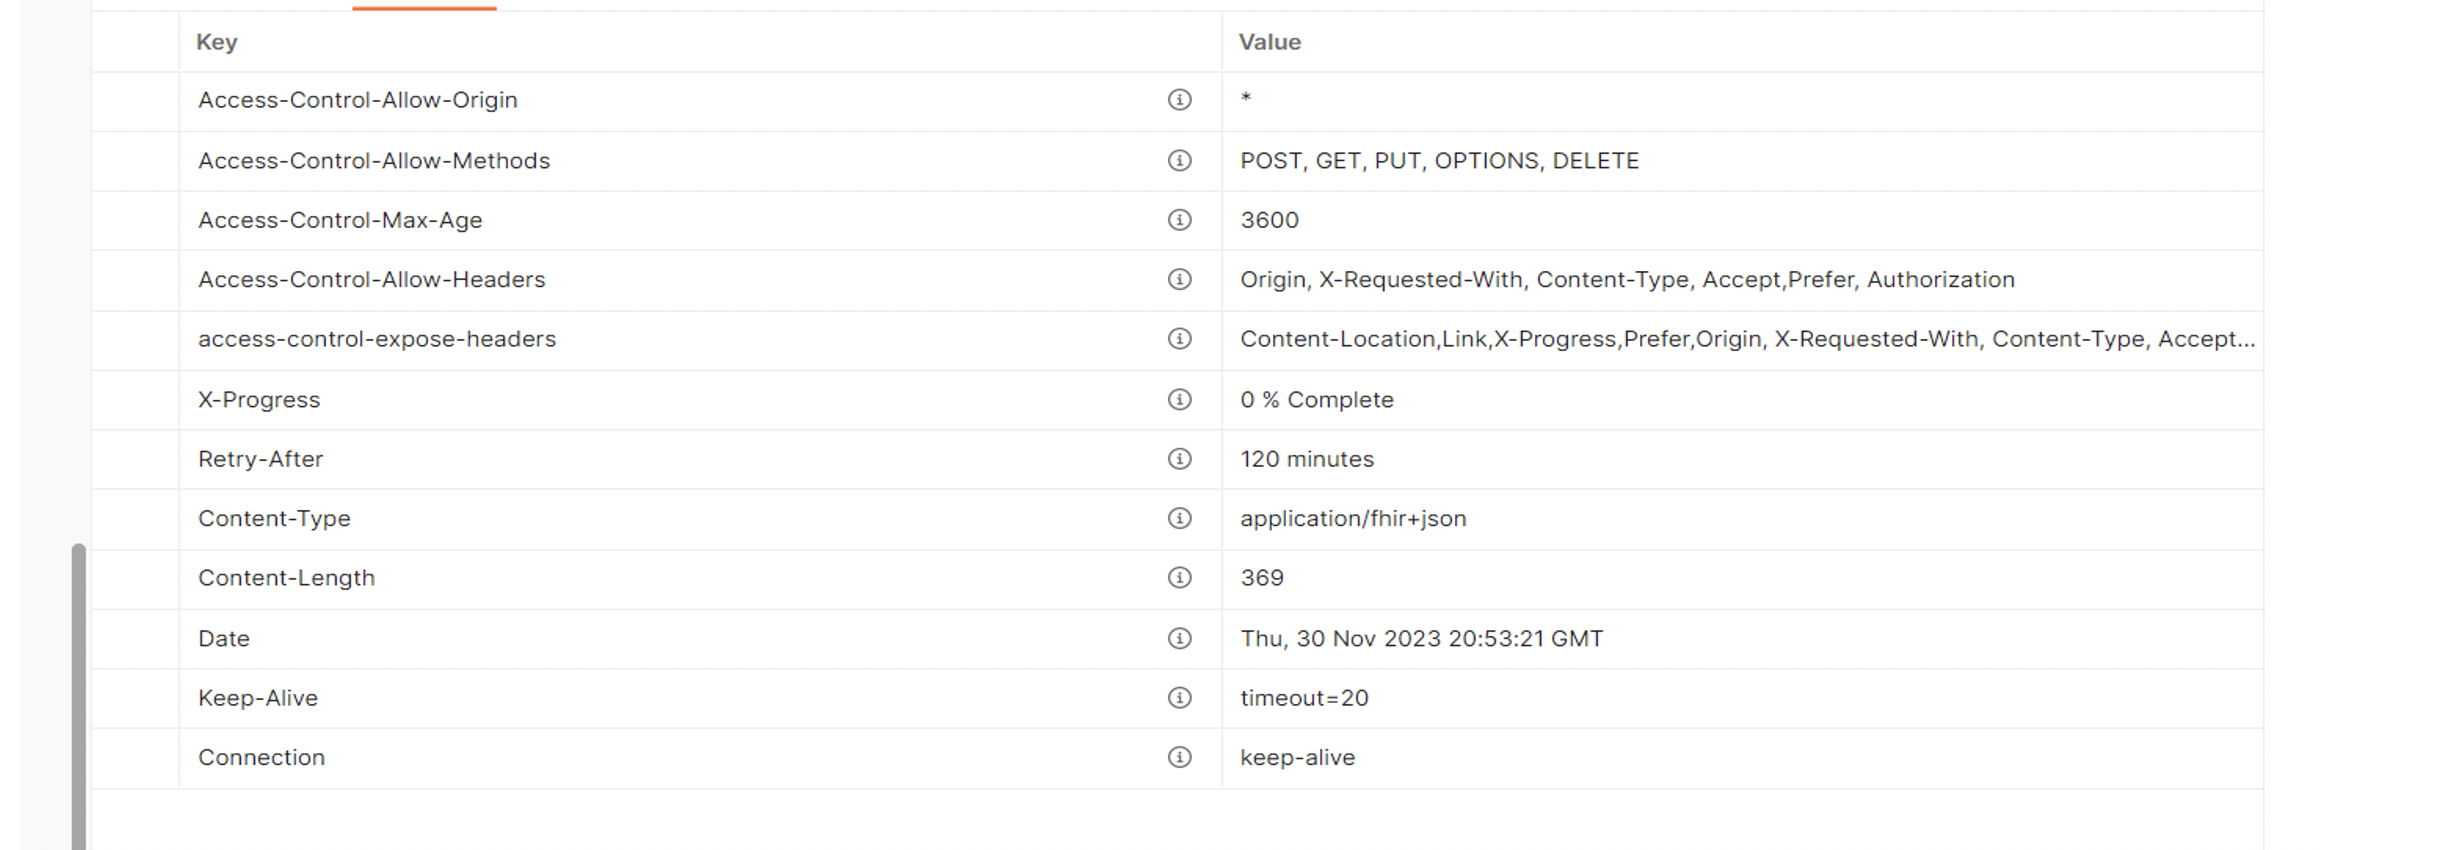Open X-Progress header info icon
The width and height of the screenshot is (2438, 850).
(x=1179, y=400)
